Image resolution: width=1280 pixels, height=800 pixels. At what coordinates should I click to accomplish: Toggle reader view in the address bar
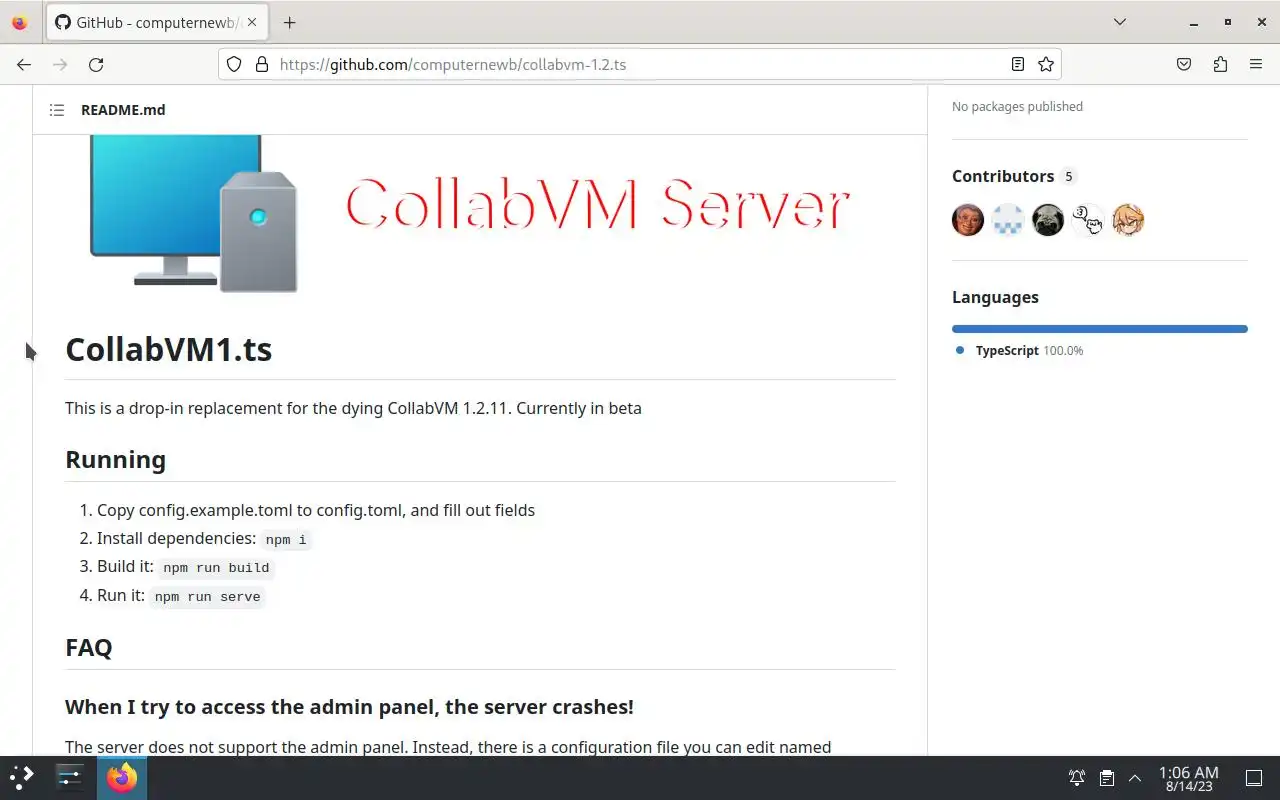click(x=1017, y=64)
